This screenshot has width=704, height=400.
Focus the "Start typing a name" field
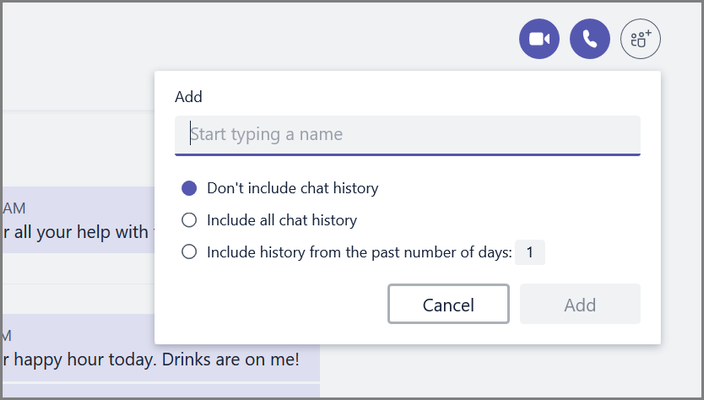[408, 135]
